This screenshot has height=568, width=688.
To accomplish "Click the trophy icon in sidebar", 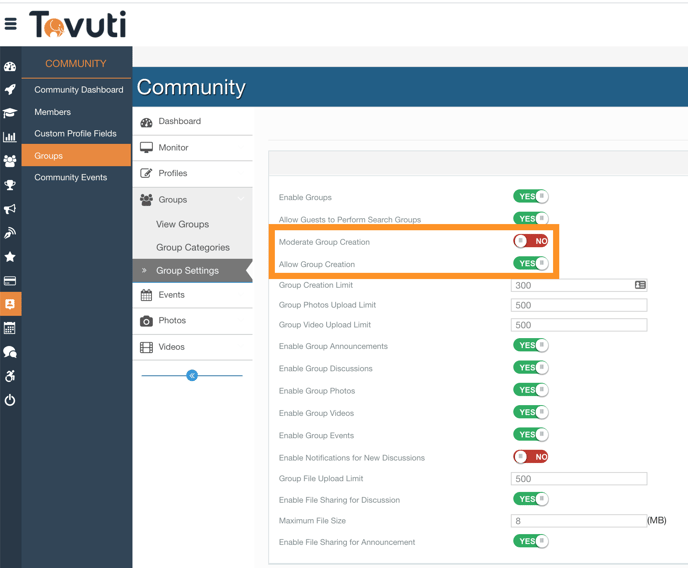I will (x=10, y=185).
